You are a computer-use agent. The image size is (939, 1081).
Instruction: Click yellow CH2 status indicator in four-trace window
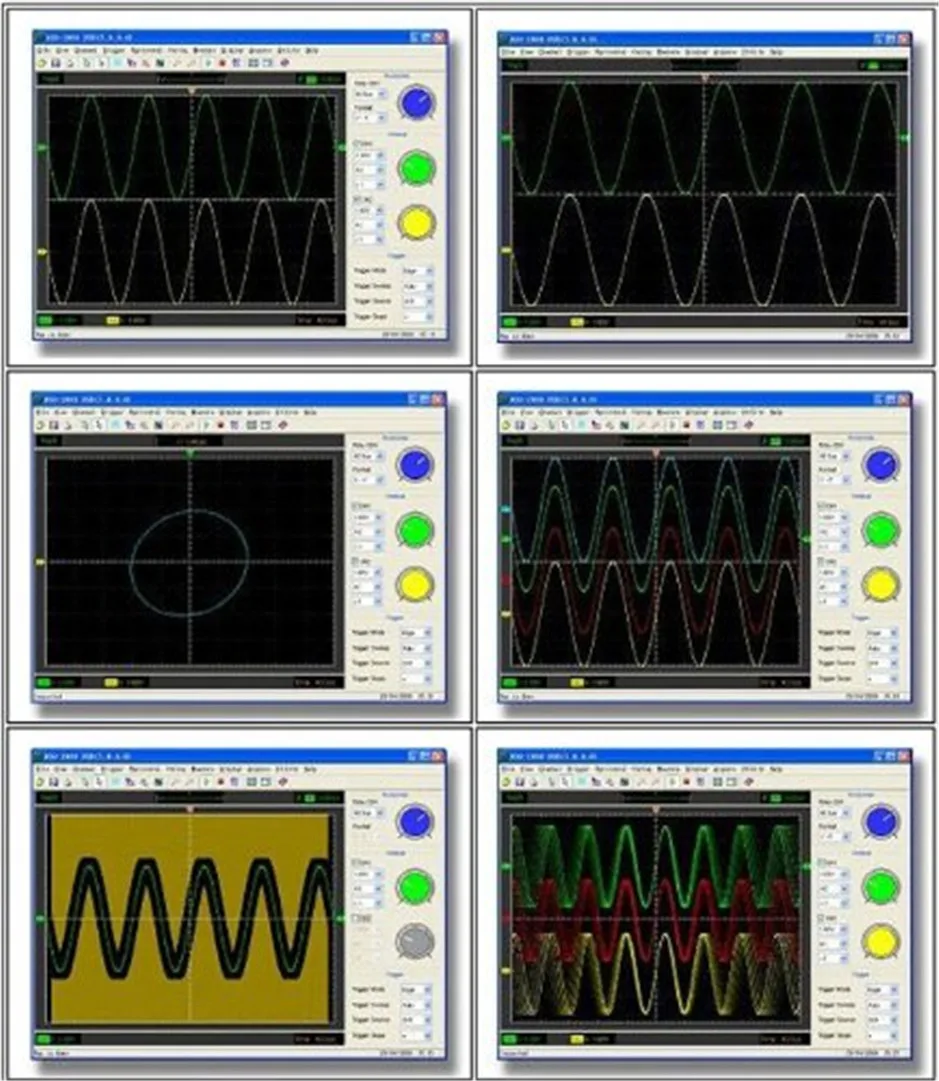point(577,682)
